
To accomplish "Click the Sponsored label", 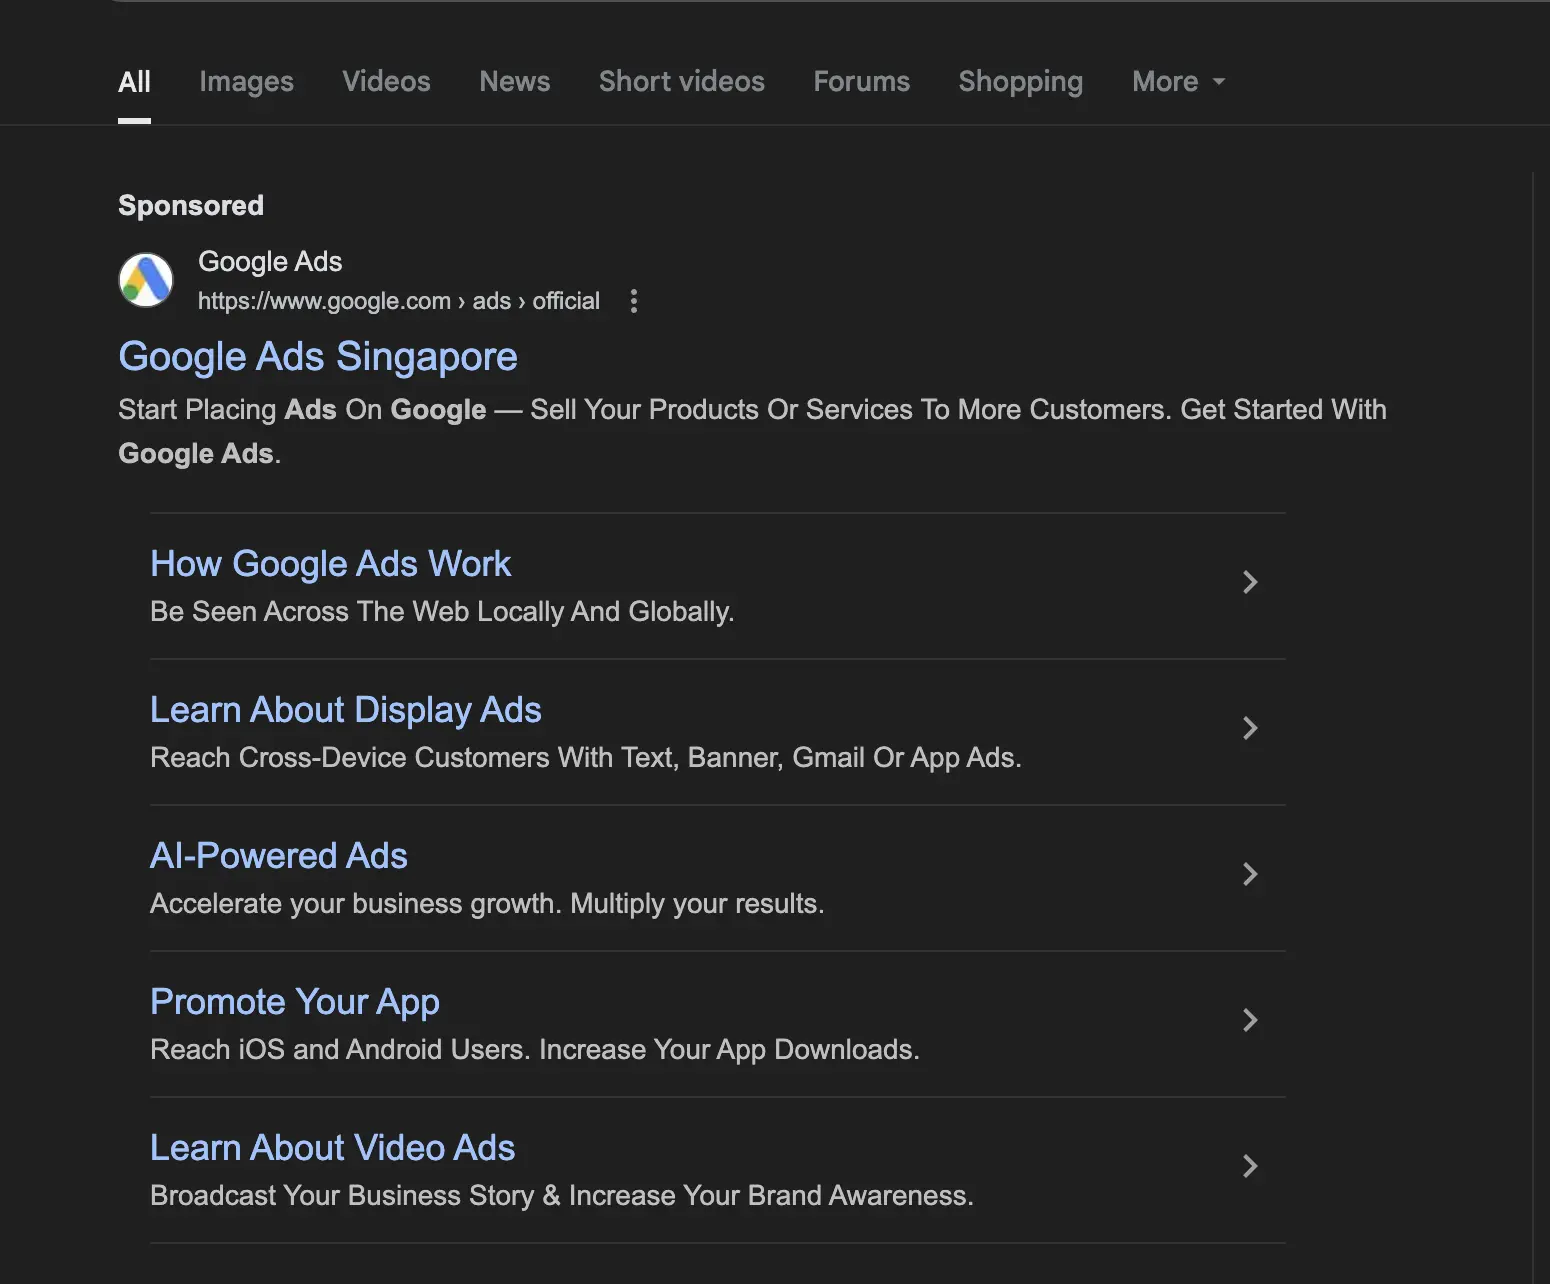I will tap(191, 205).
